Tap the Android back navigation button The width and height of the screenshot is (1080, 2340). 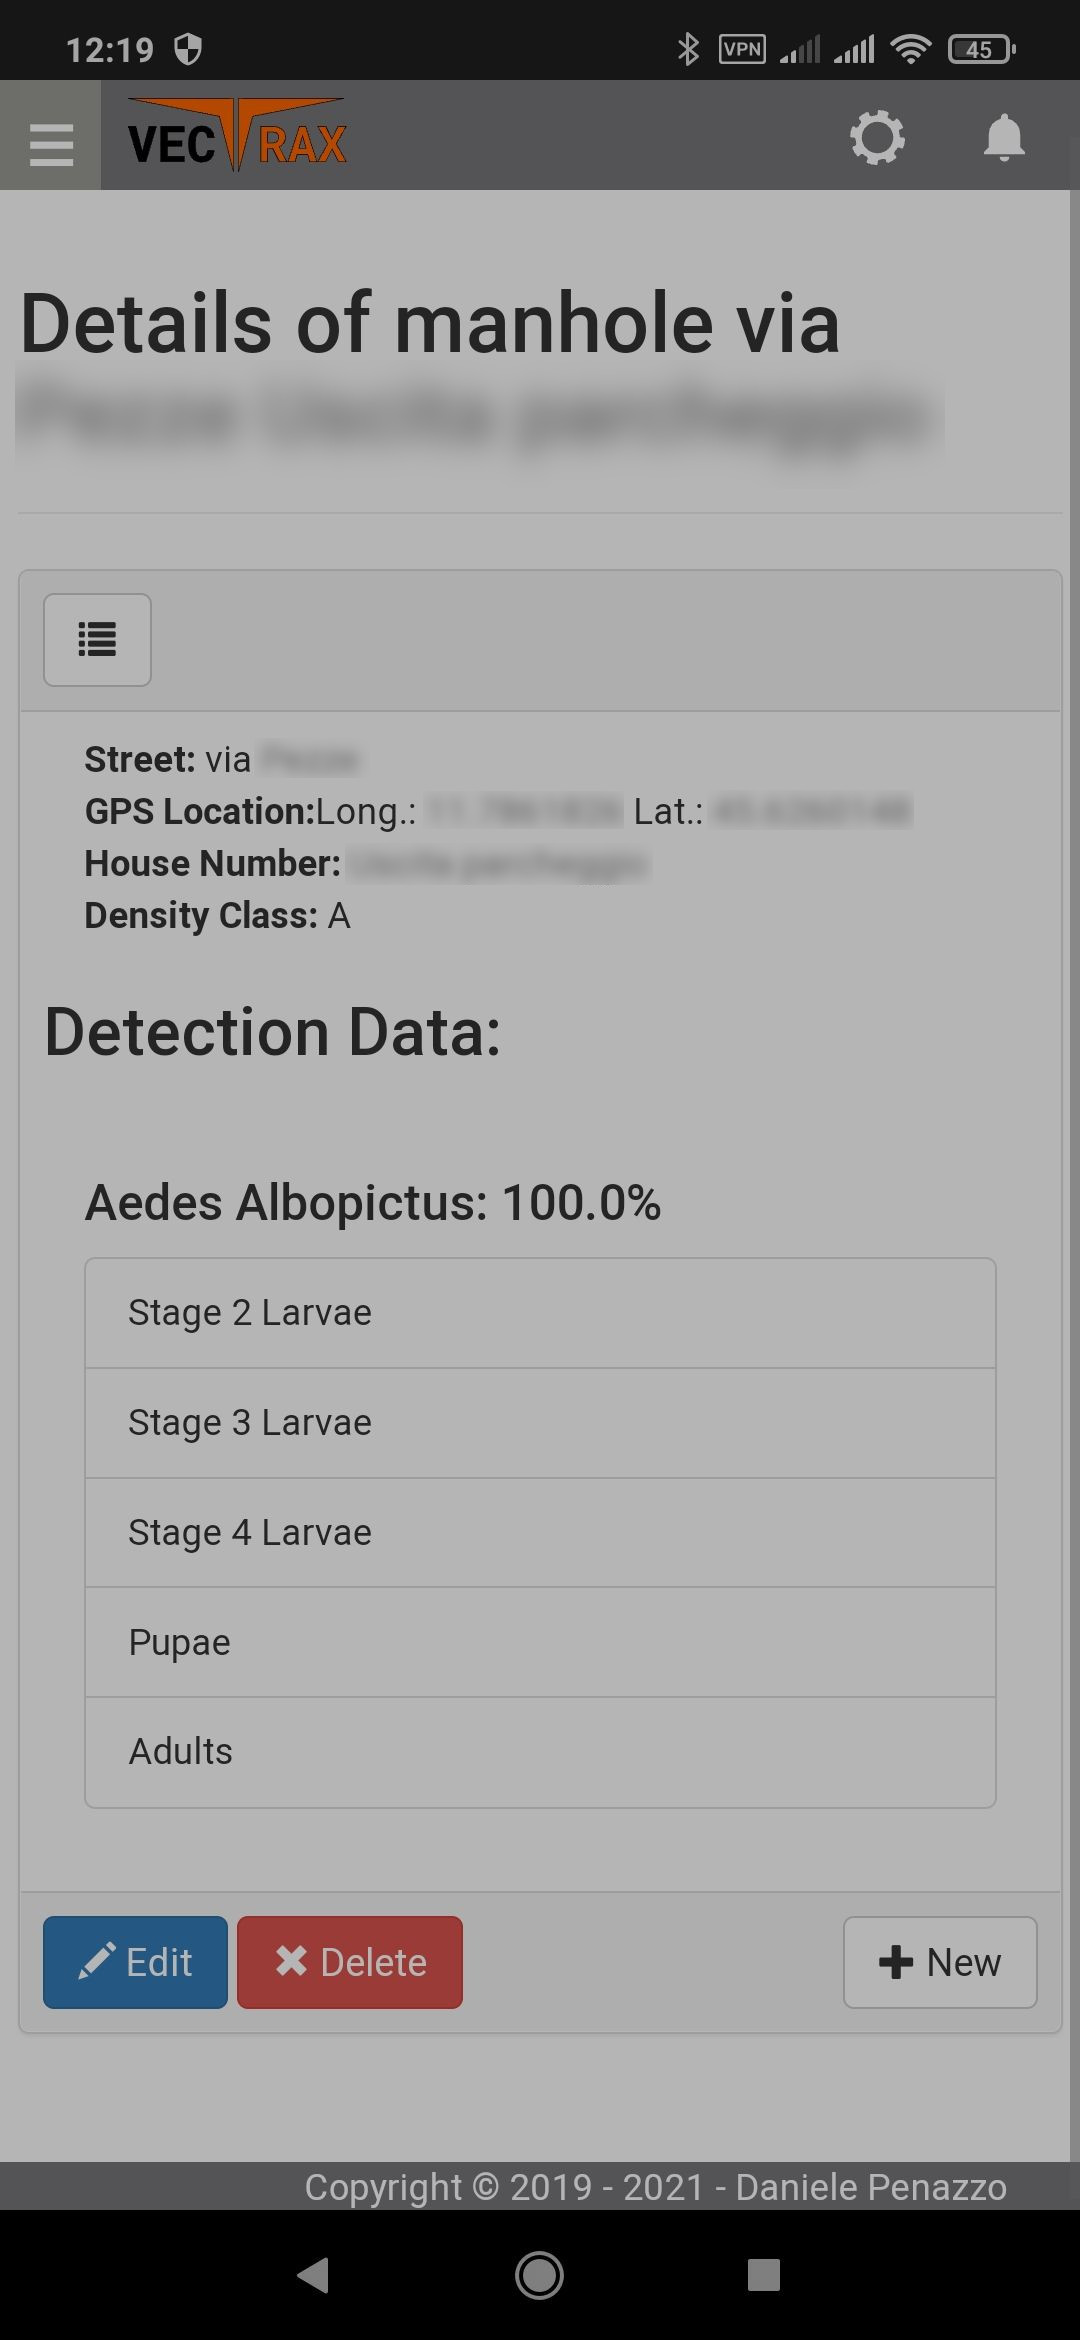pyautogui.click(x=314, y=2275)
